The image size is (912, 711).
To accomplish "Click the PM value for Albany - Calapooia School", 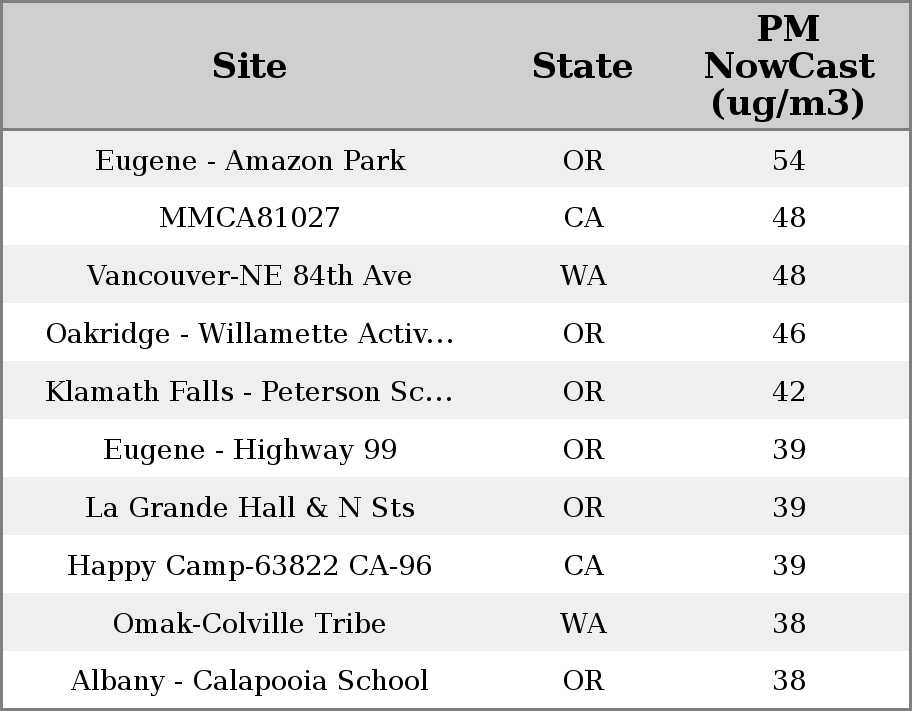I will pos(788,681).
